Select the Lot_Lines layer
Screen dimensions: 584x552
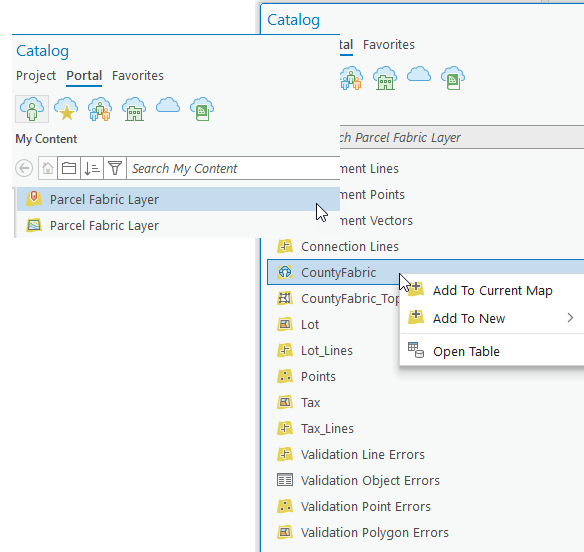[326, 350]
